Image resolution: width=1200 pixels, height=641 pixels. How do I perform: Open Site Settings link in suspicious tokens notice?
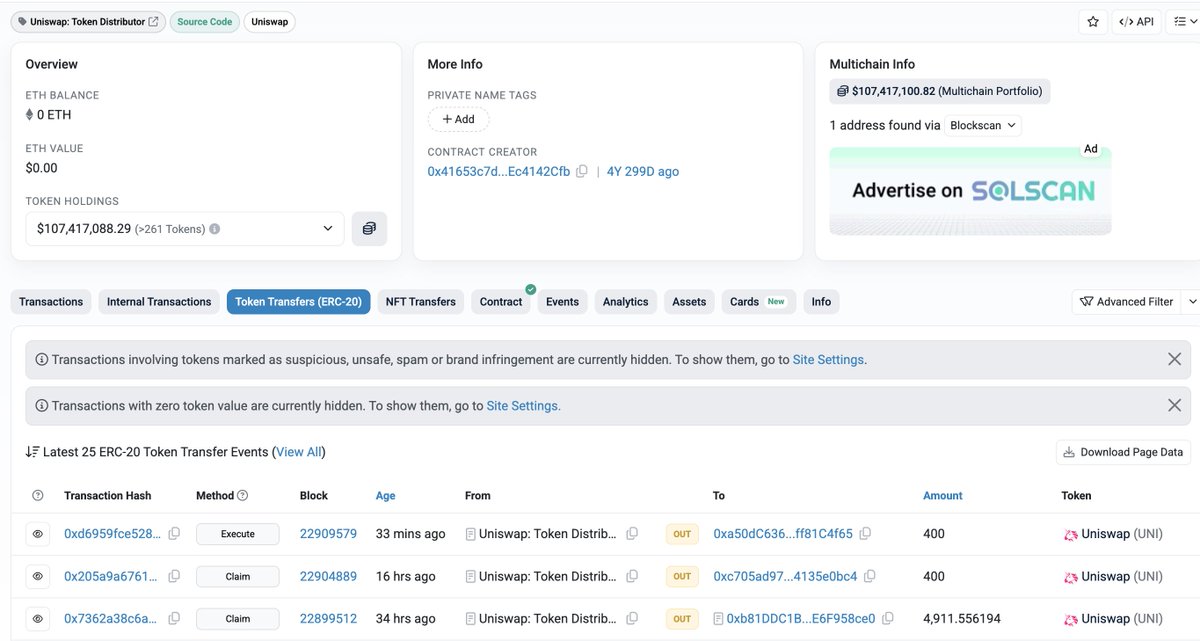click(828, 360)
